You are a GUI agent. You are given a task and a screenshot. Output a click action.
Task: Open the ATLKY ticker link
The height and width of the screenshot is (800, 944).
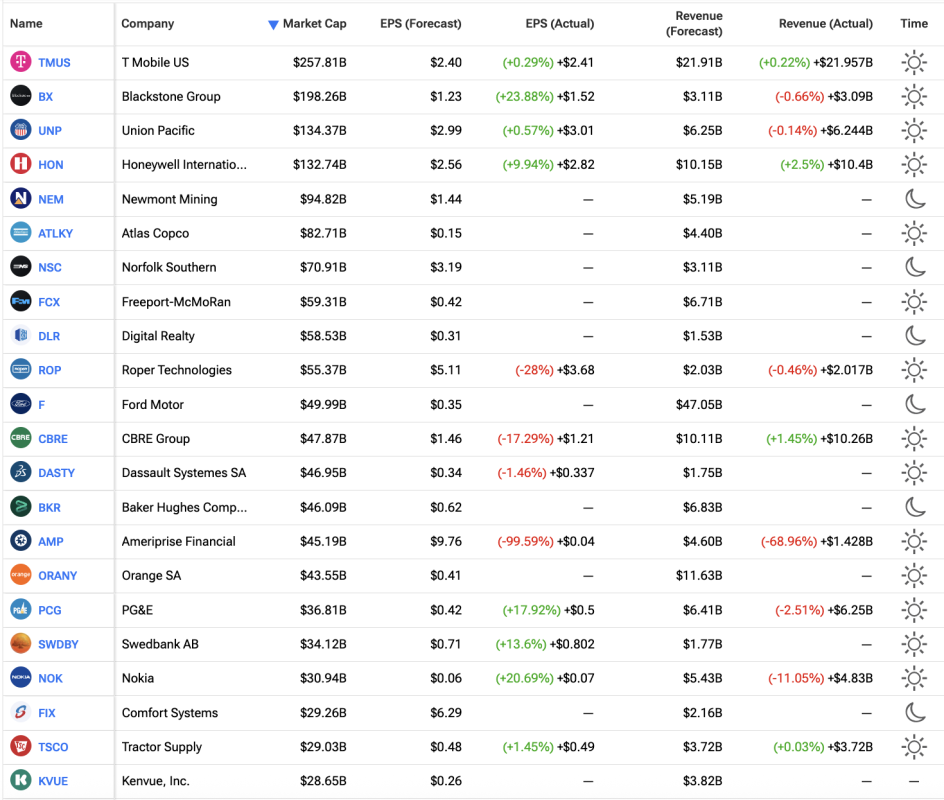tap(55, 234)
